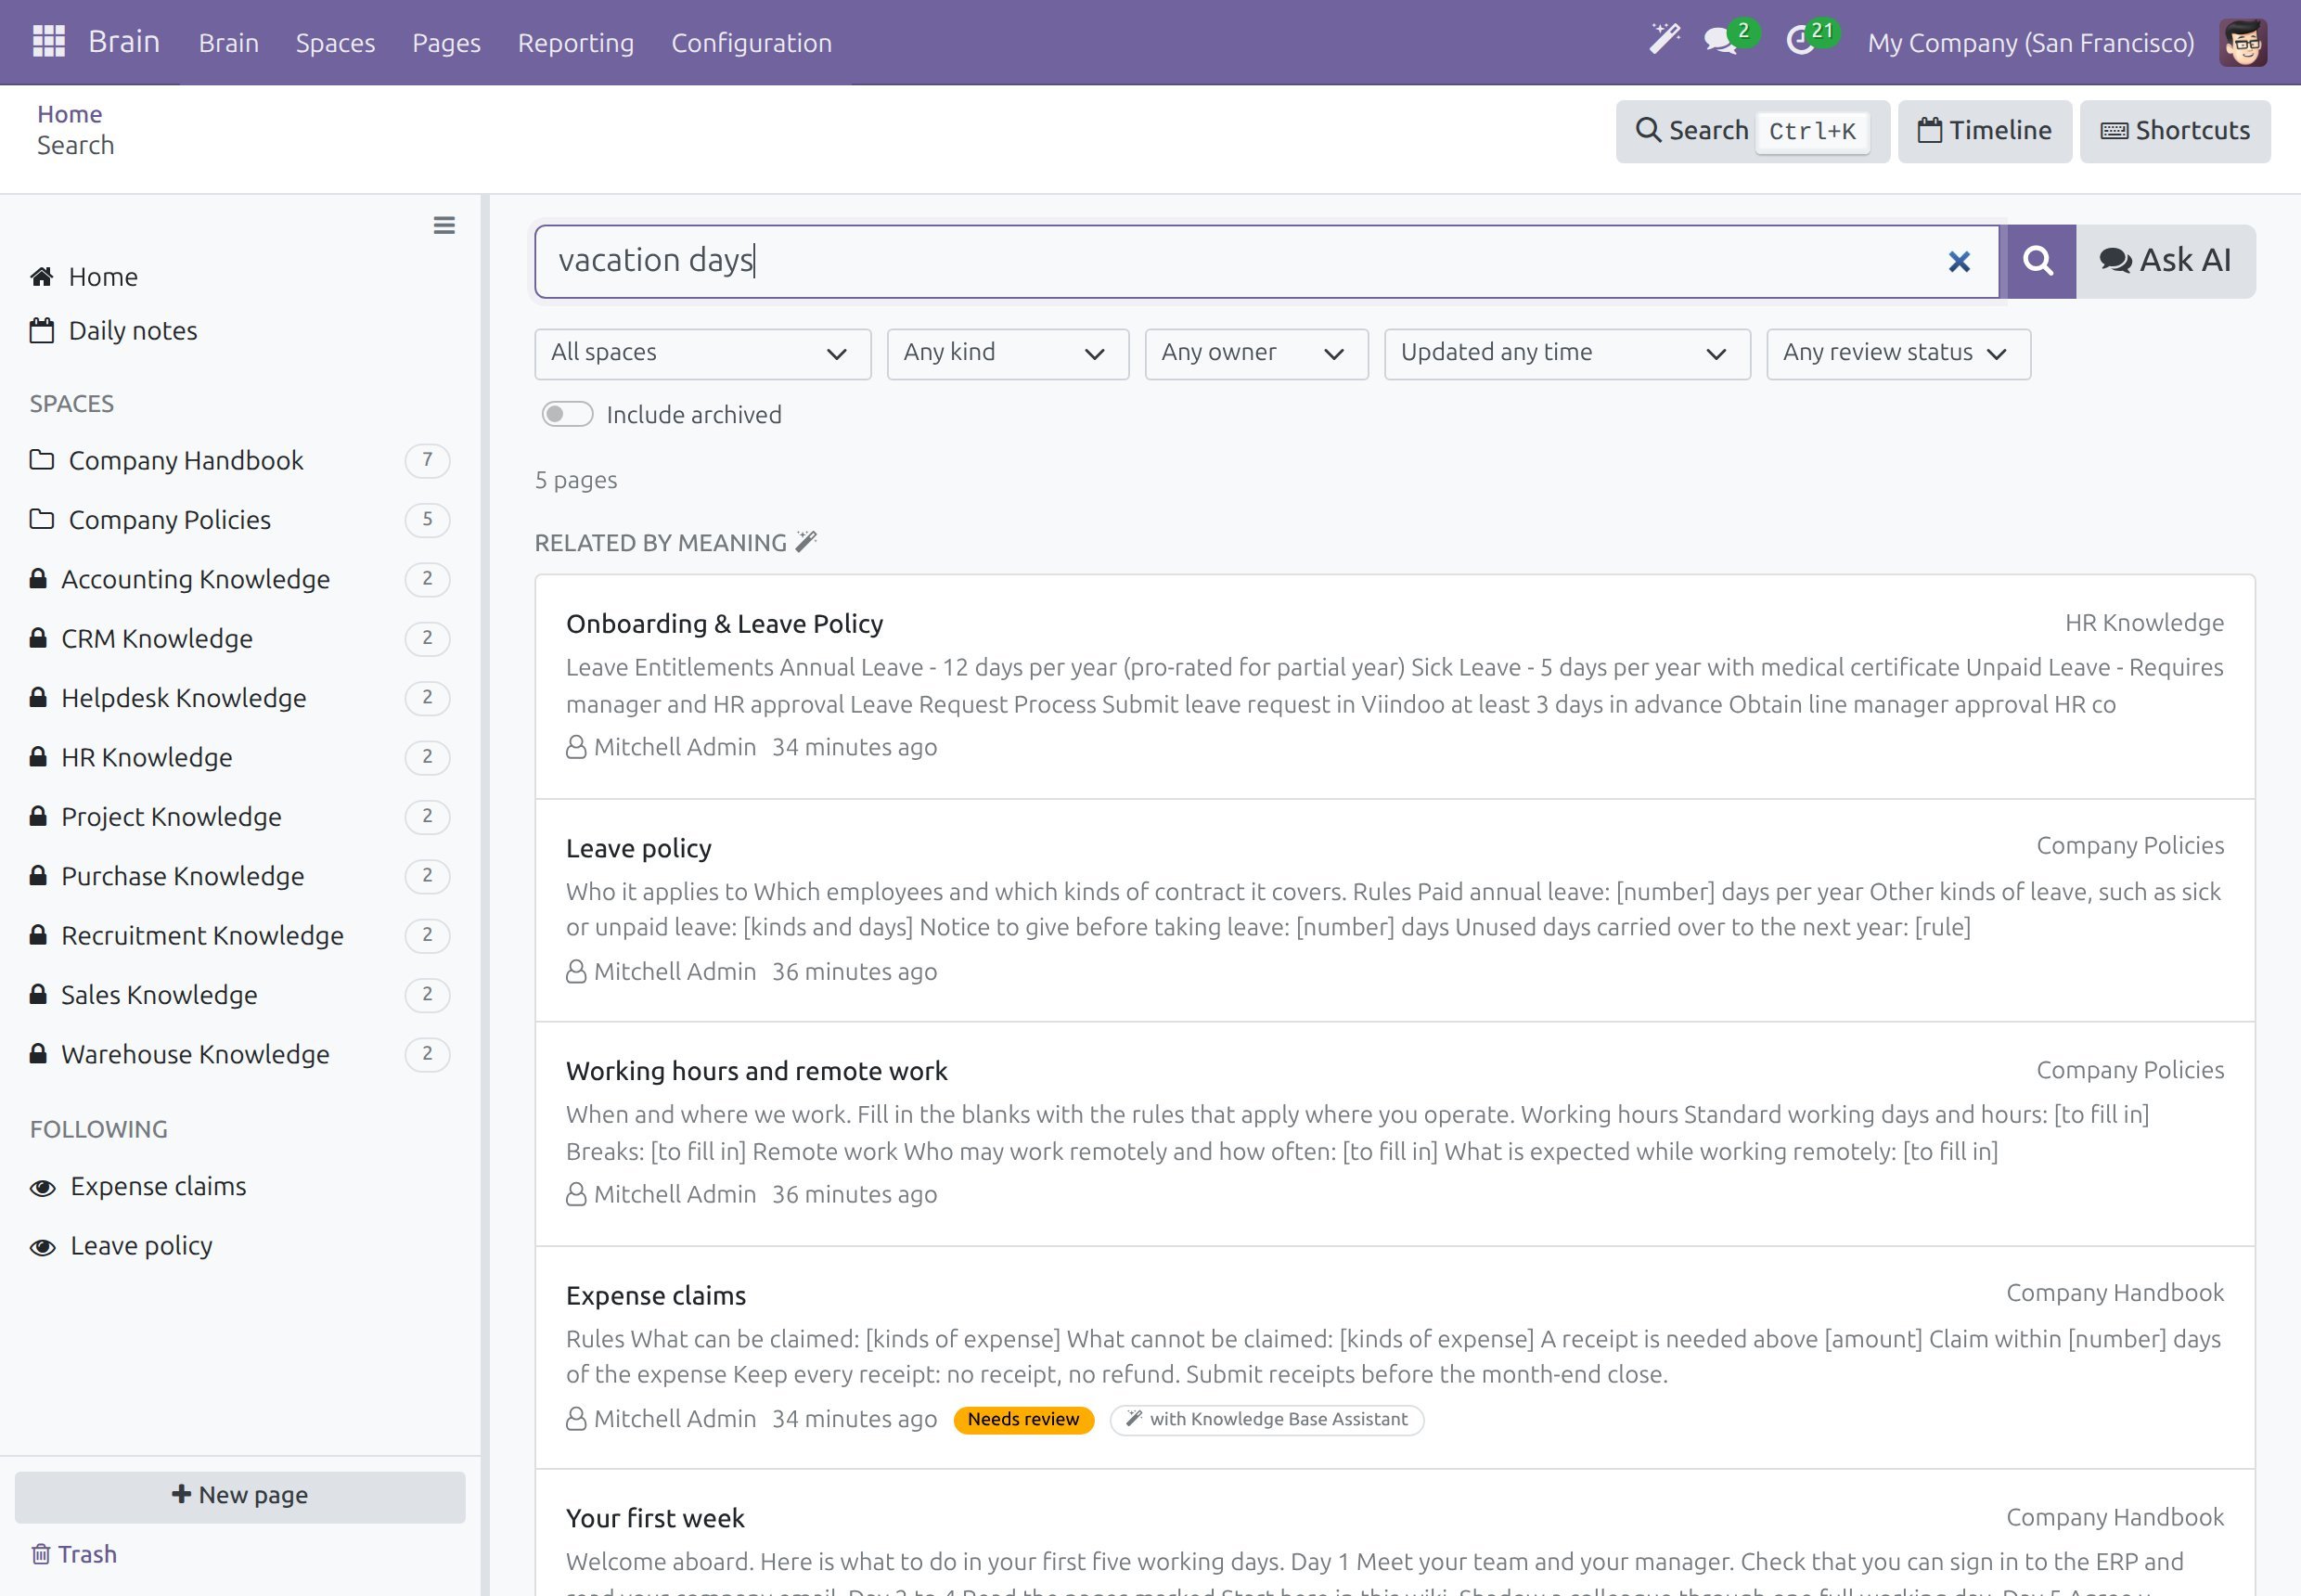
Task: Click the with Knowledge Base Assistant tag
Action: (x=1266, y=1419)
